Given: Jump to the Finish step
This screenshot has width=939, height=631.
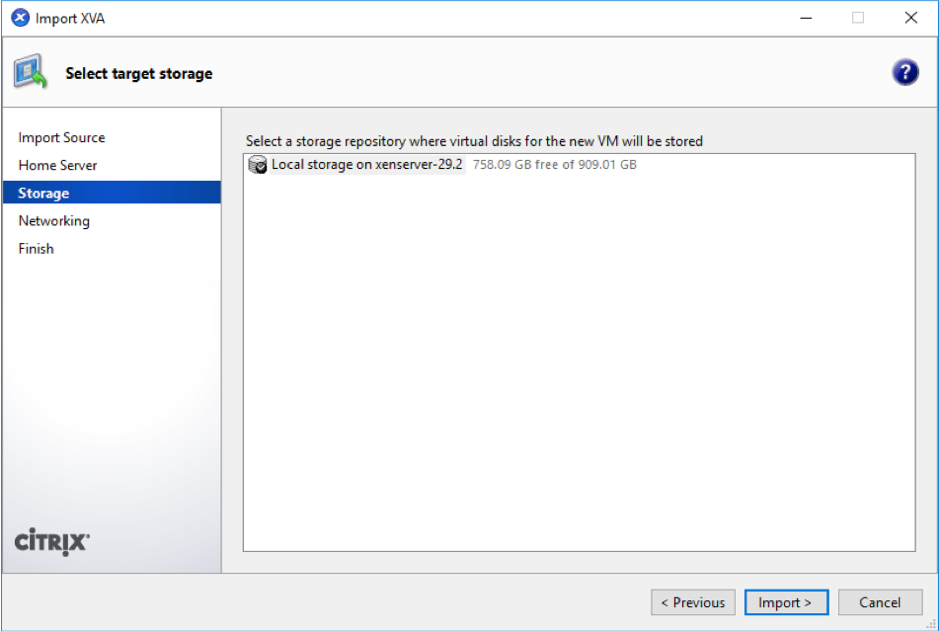Looking at the screenshot, I should point(36,248).
